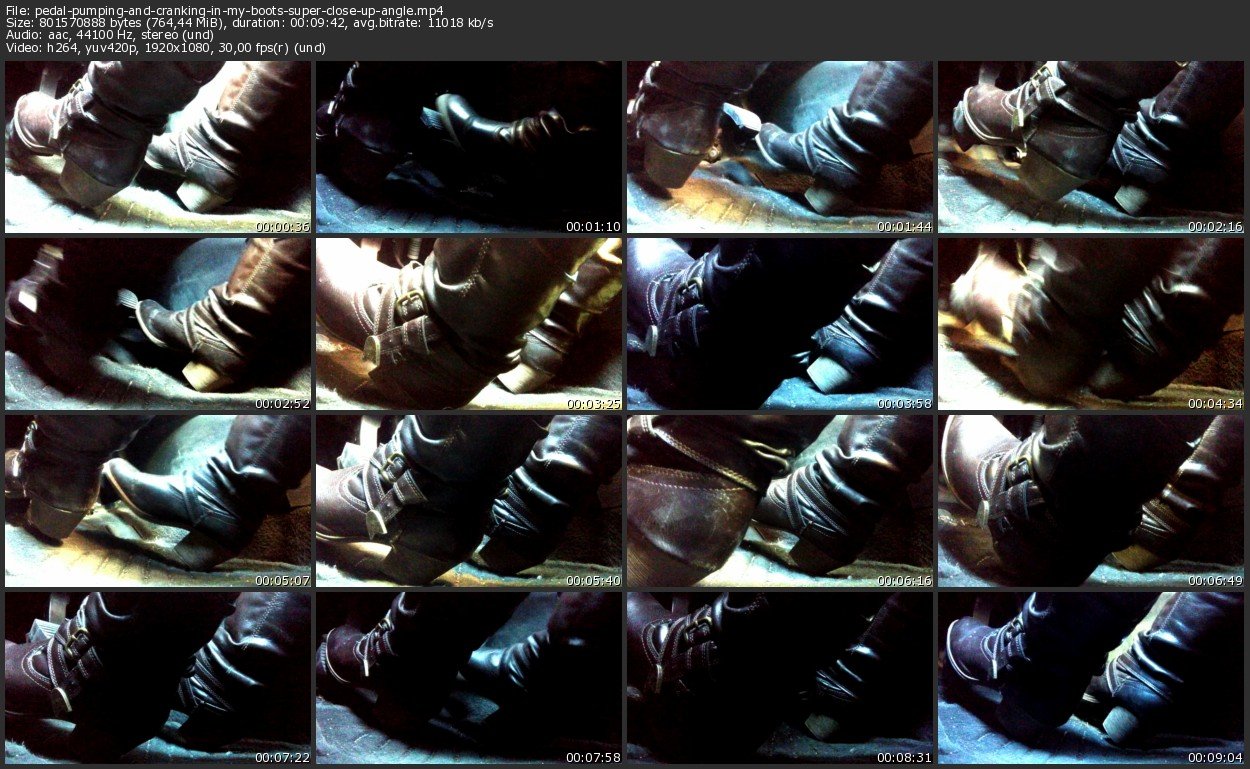Select the thumbnail timestamped 00:06:16

coord(780,501)
